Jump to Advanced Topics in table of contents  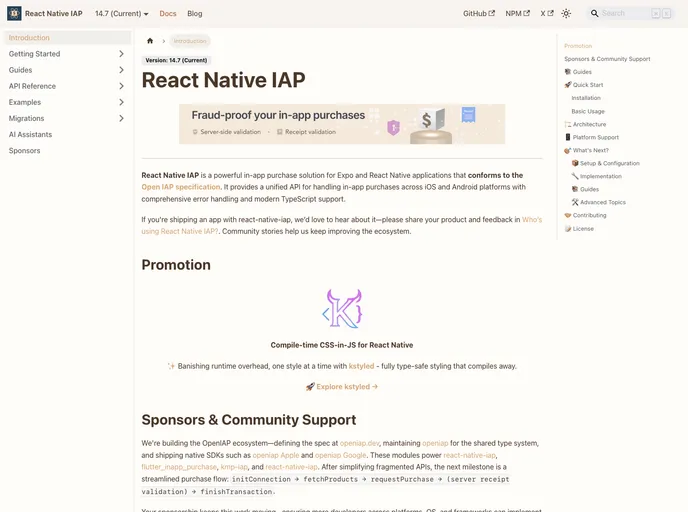[x=598, y=202]
